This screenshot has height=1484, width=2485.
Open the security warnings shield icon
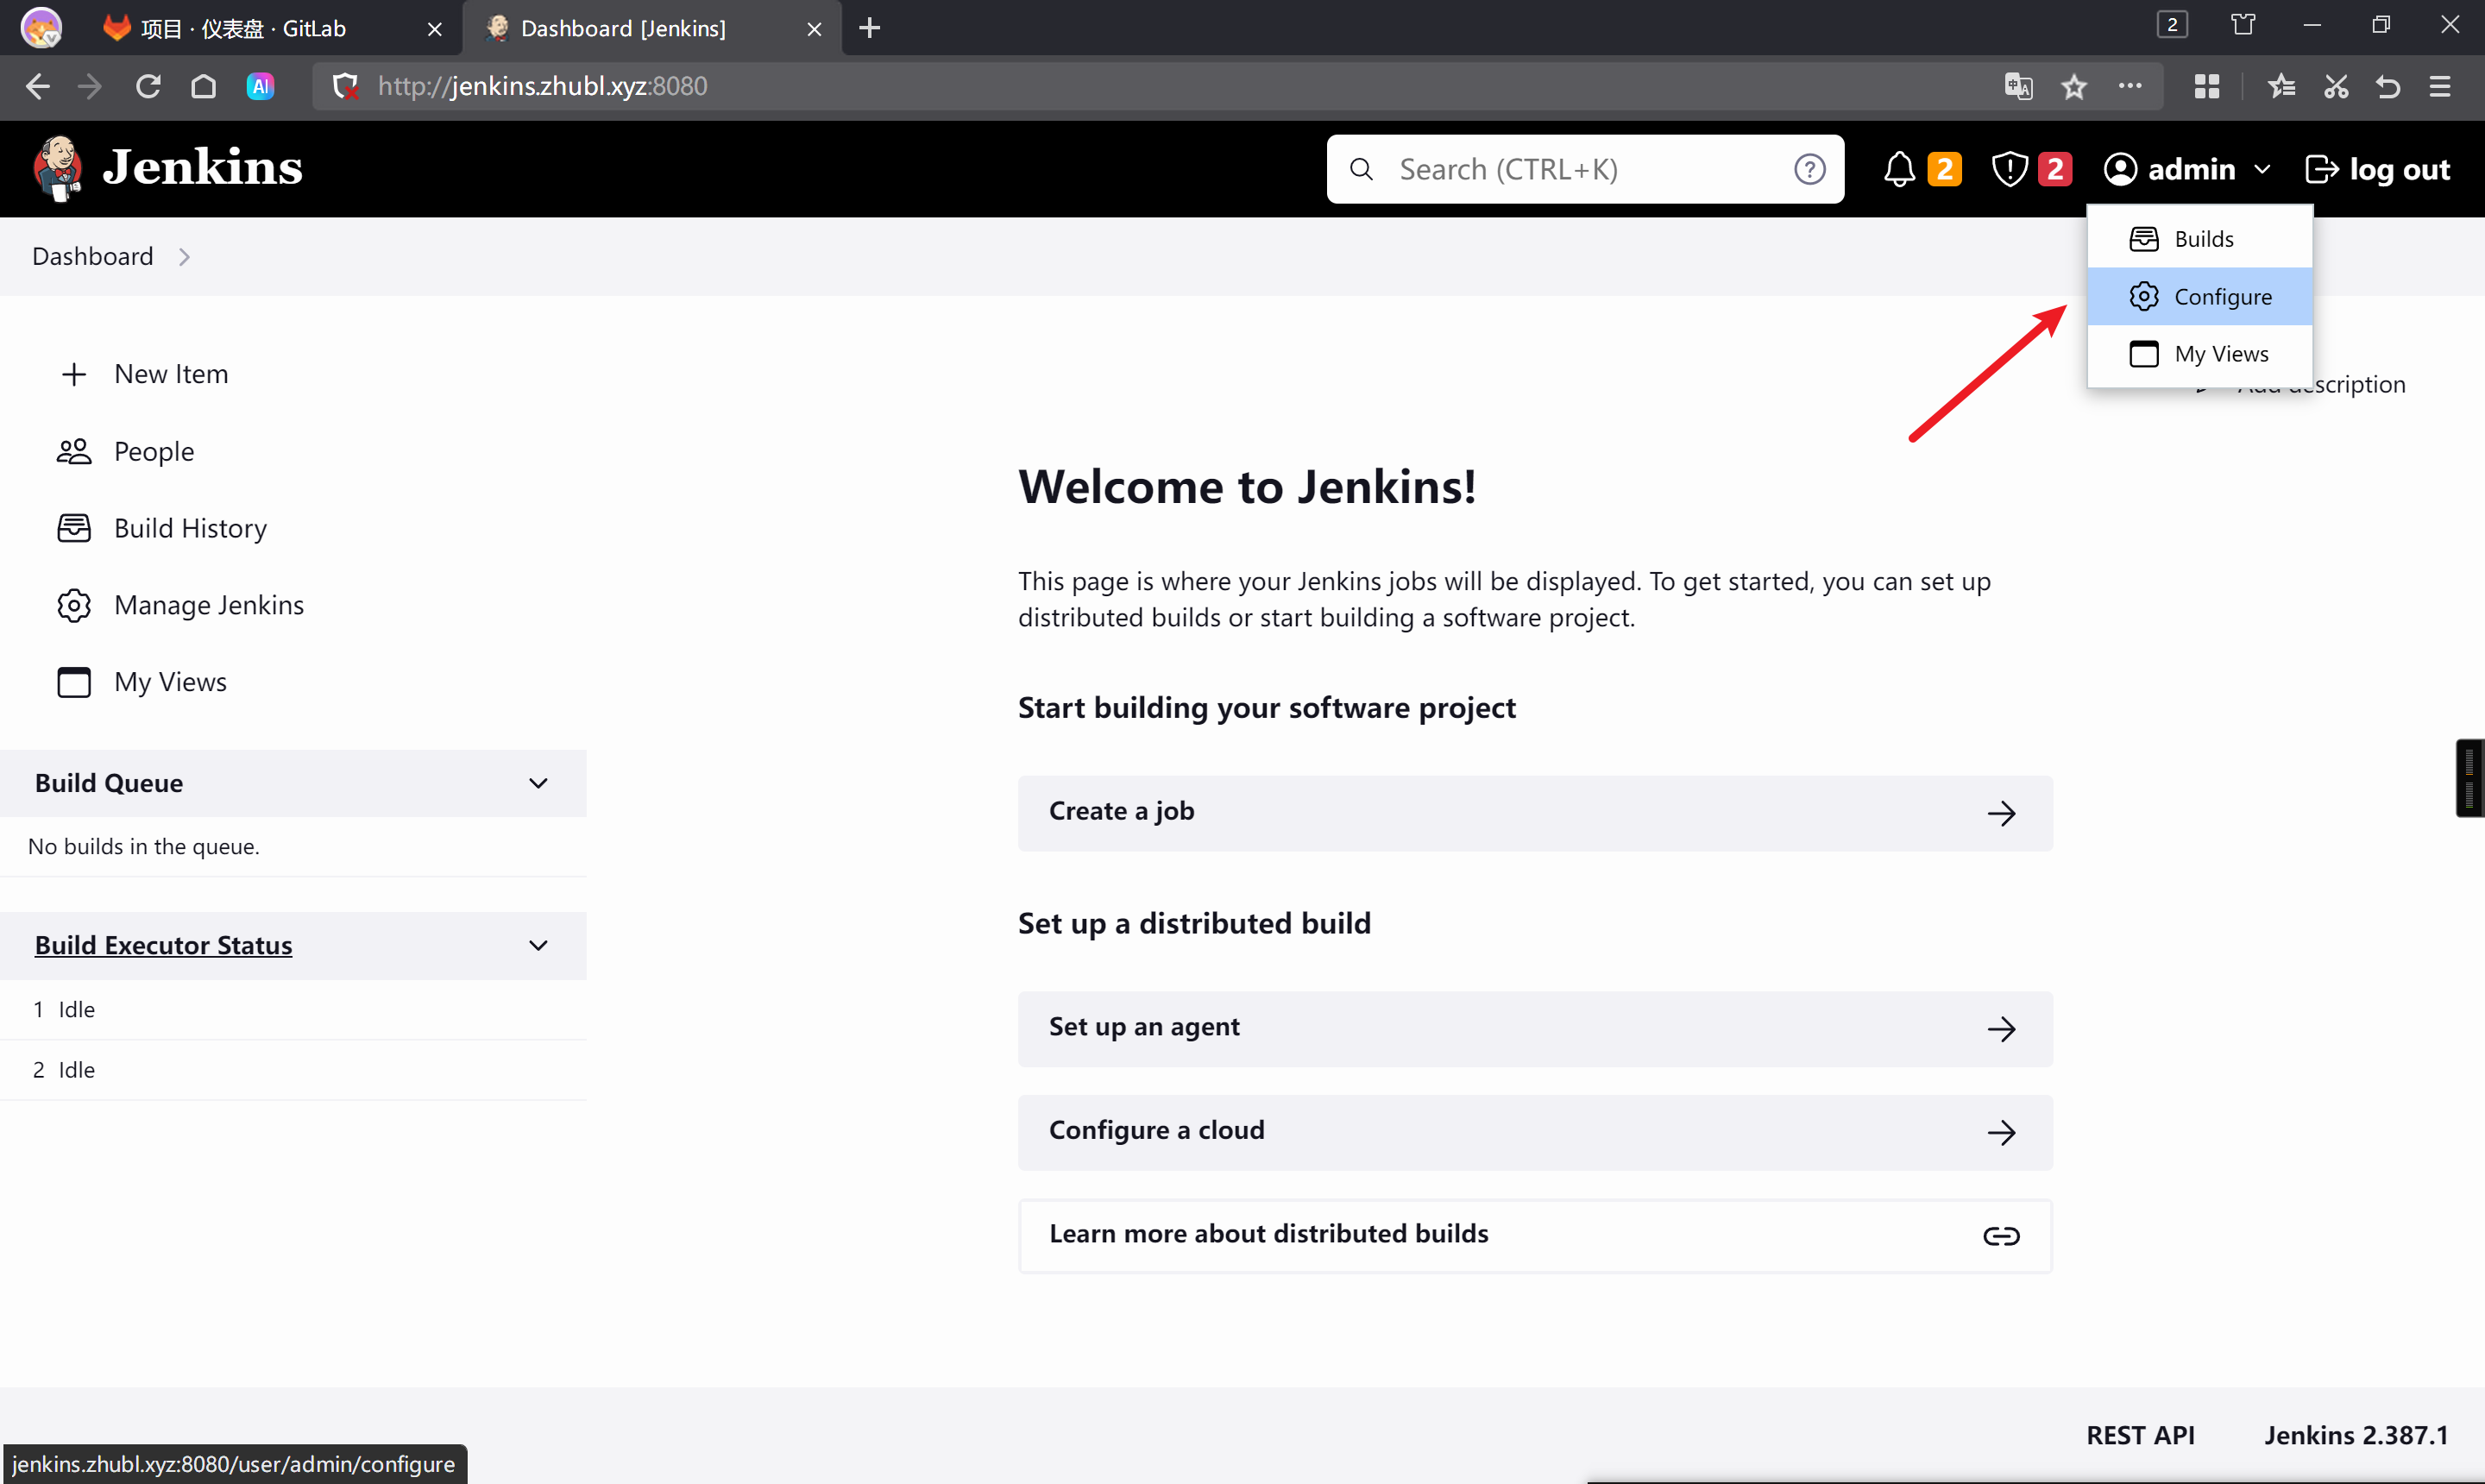pos(2009,169)
